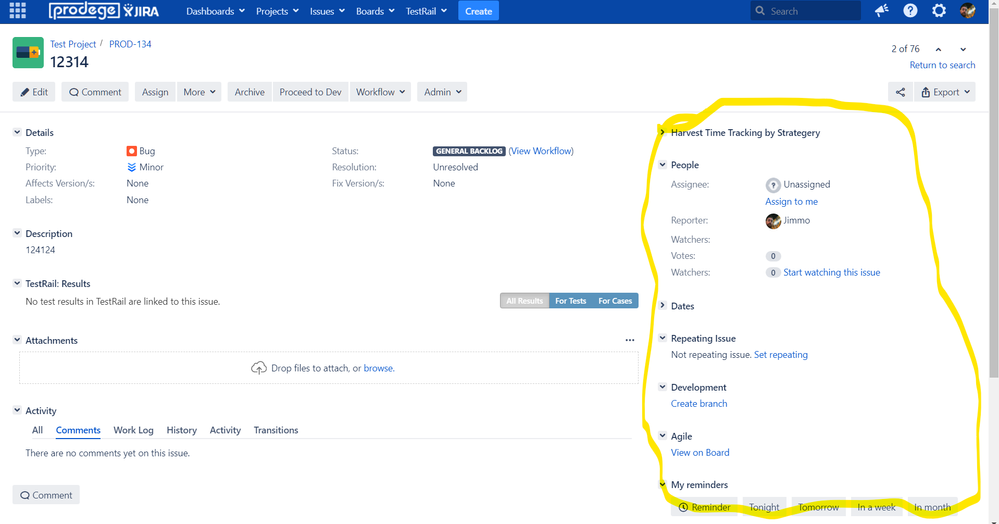The height and width of the screenshot is (524, 999).
Task: Click the View on Board link
Action: [700, 453]
